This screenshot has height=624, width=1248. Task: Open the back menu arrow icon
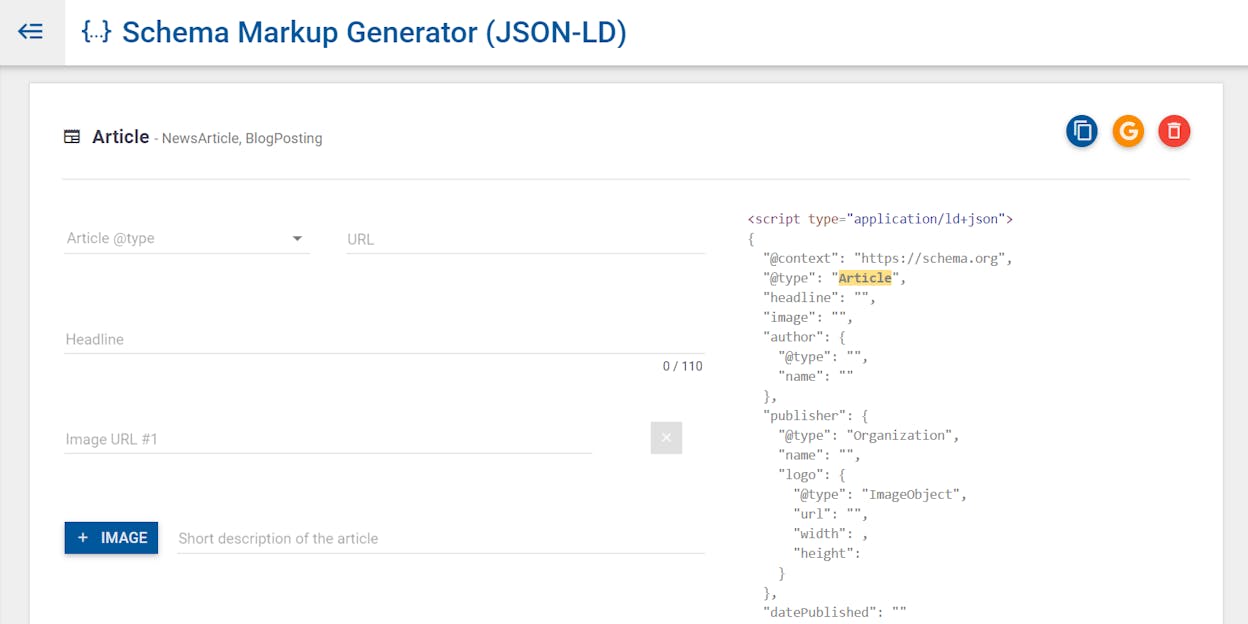pyautogui.click(x=31, y=32)
